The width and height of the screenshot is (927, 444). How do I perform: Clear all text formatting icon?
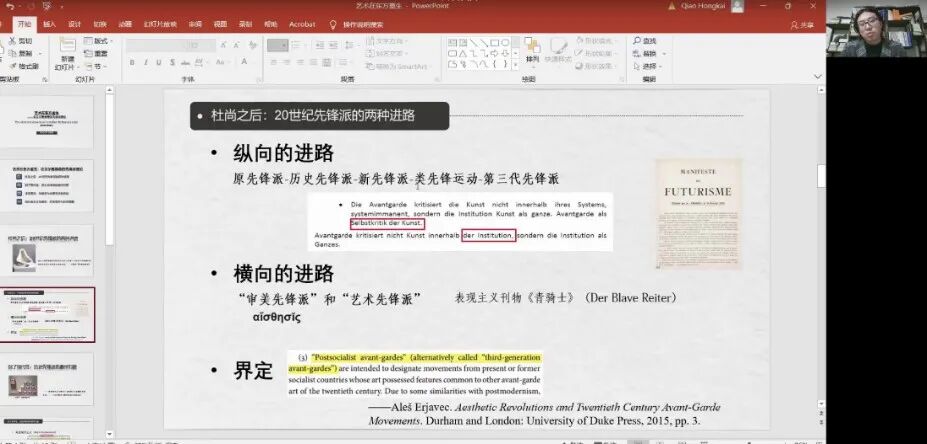[253, 45]
